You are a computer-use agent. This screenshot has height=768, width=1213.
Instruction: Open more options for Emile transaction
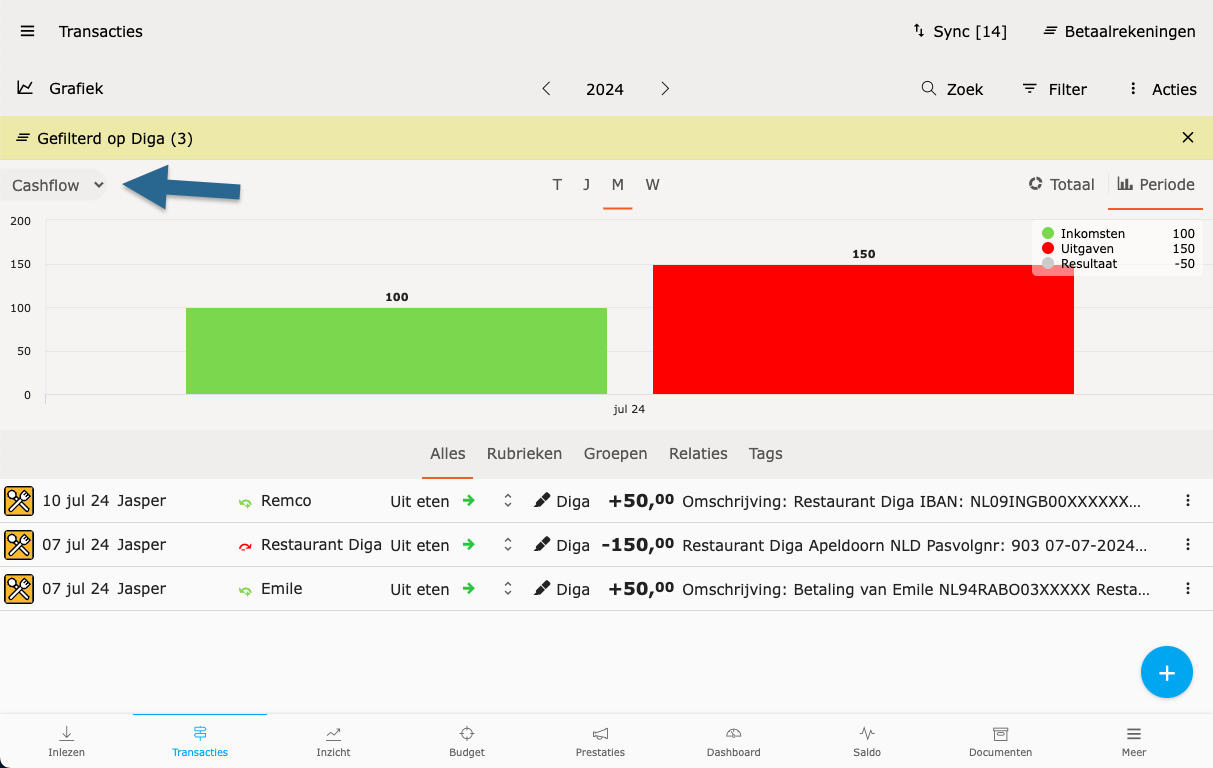tap(1188, 589)
